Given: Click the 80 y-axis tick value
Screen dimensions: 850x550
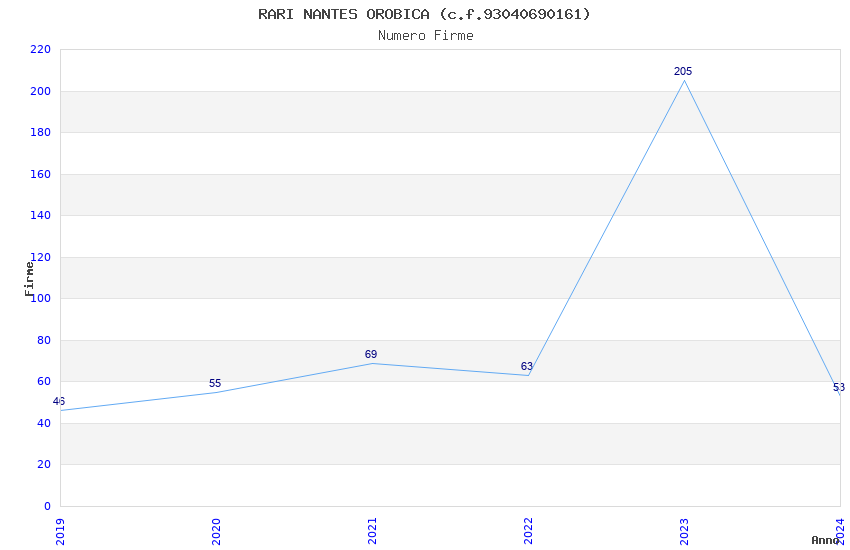Looking at the screenshot, I should tap(44, 340).
